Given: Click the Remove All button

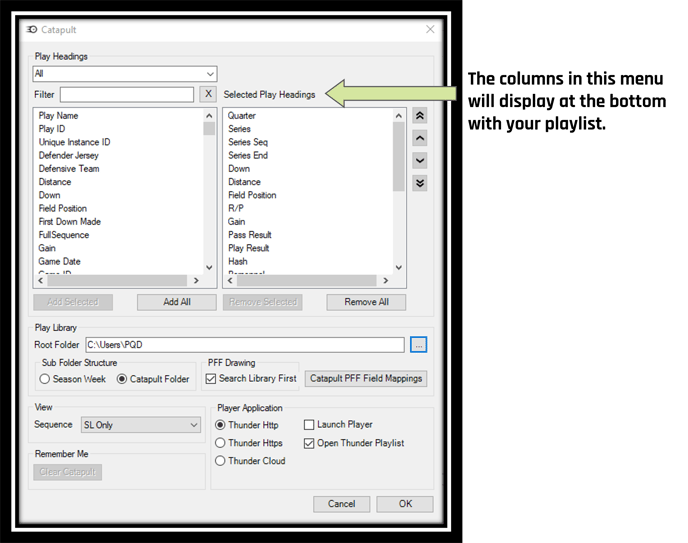Looking at the screenshot, I should pos(366,302).
